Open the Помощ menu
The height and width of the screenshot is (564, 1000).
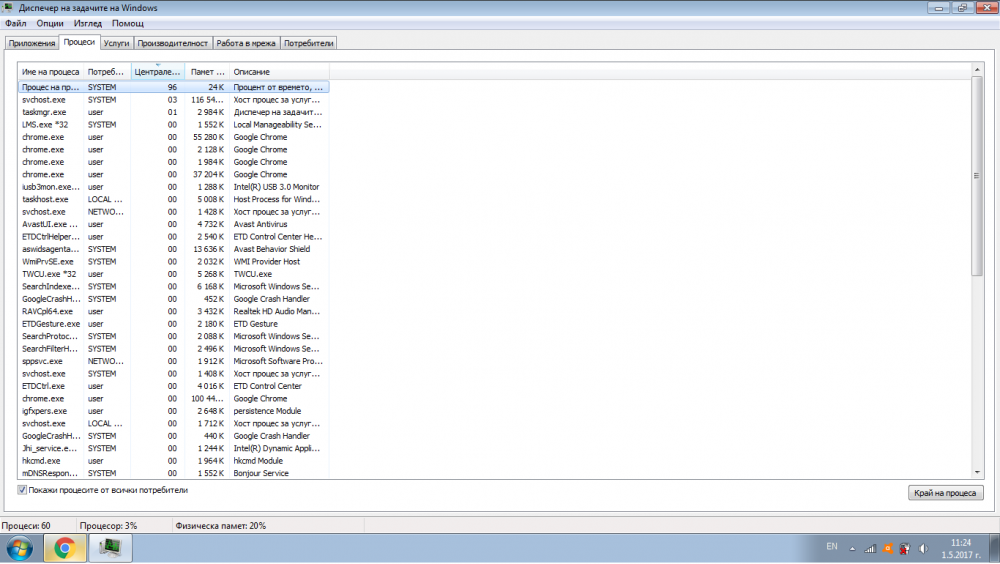click(128, 24)
